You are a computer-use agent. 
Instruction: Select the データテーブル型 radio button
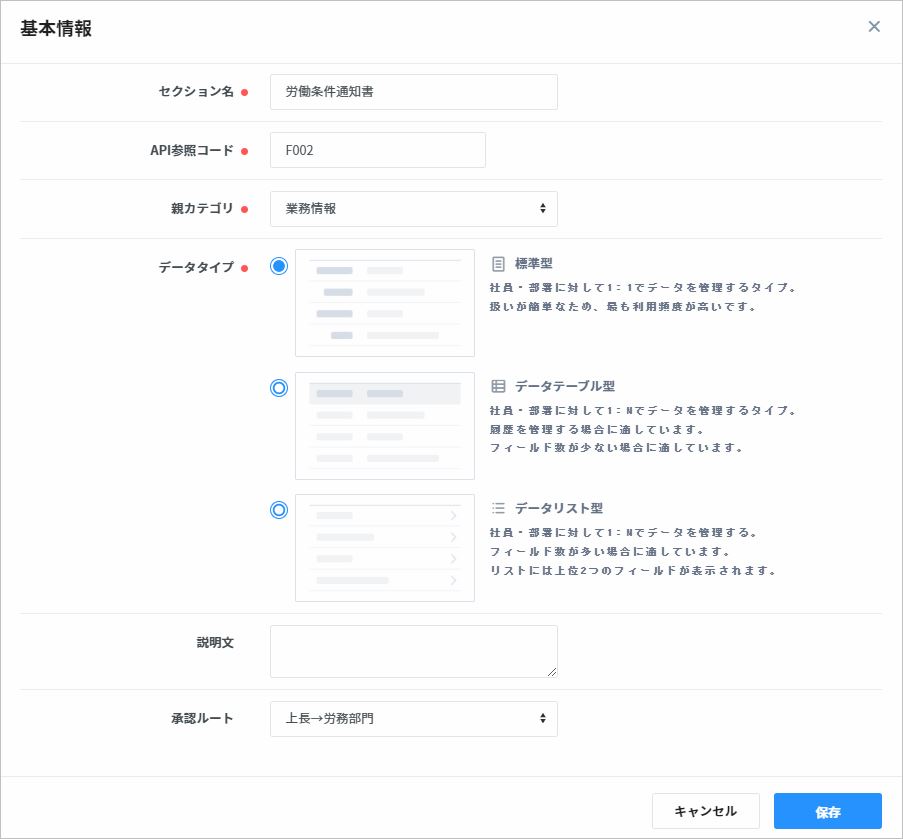279,388
